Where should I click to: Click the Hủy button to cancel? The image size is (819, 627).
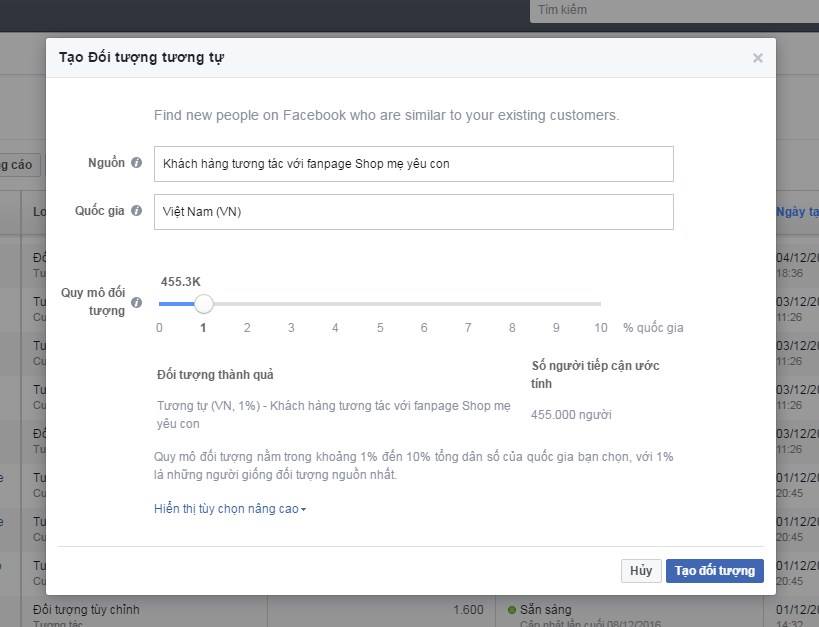pos(640,570)
